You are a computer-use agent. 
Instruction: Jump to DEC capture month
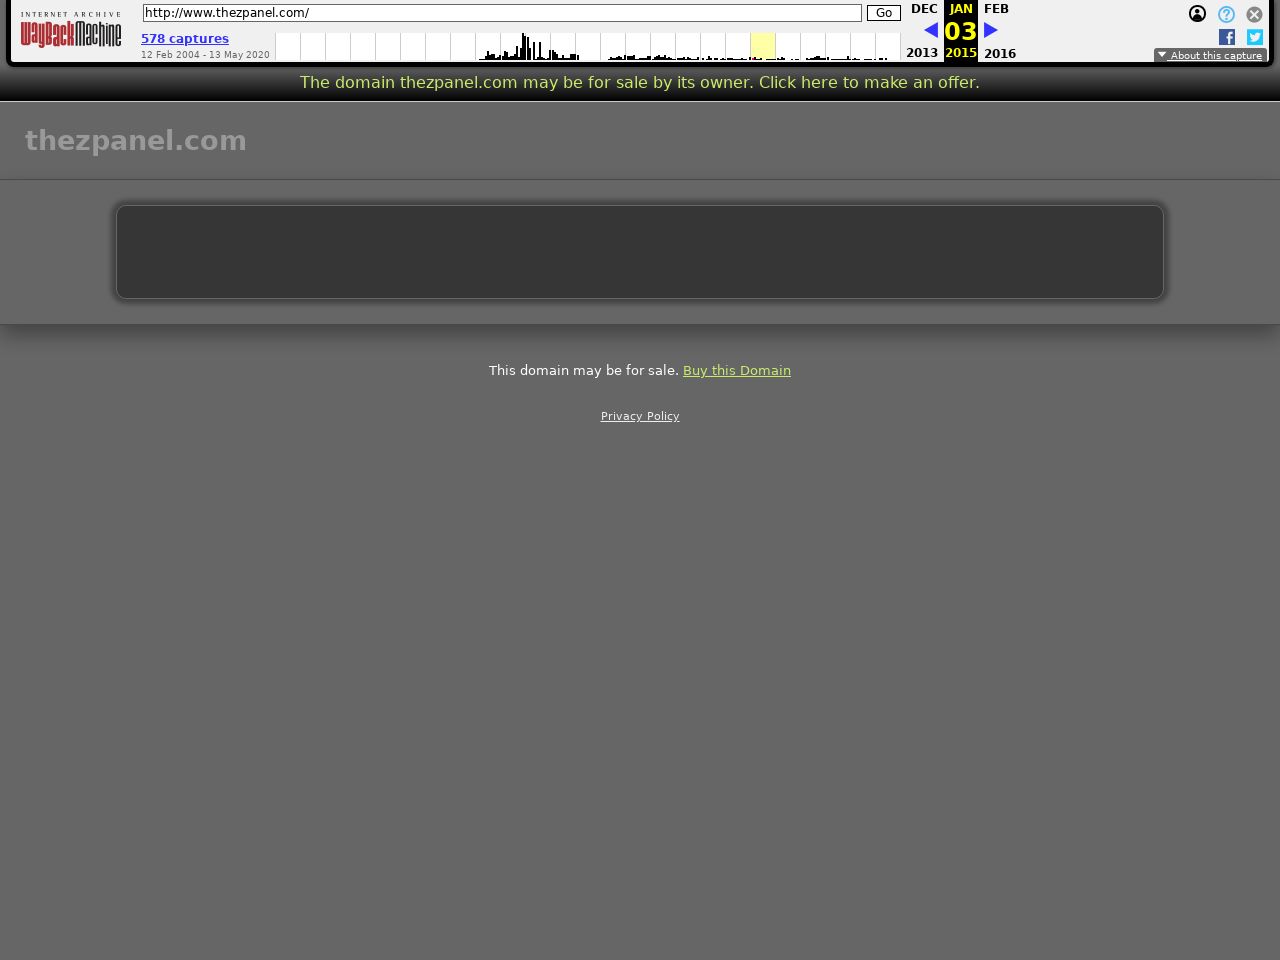(x=924, y=9)
